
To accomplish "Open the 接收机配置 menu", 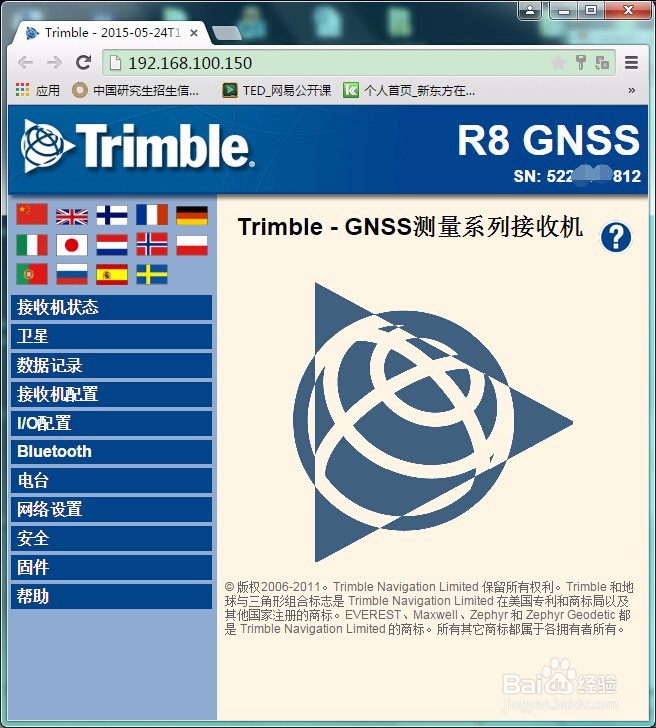I will pos(111,394).
